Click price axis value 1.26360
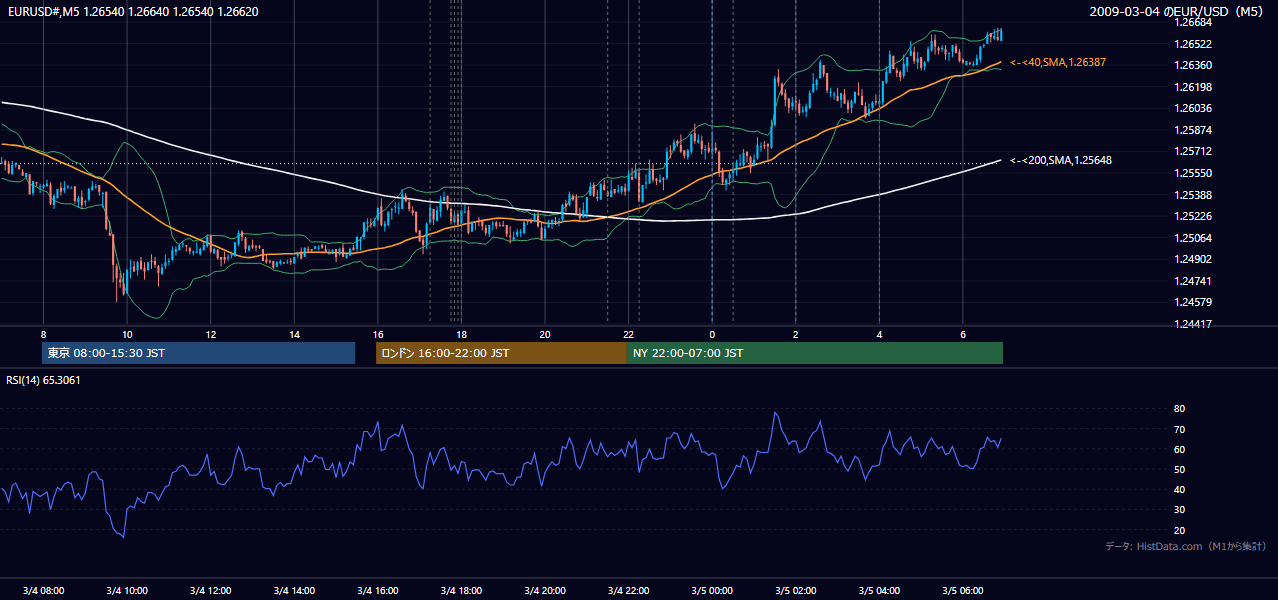Image resolution: width=1278 pixels, height=600 pixels. [1193, 65]
